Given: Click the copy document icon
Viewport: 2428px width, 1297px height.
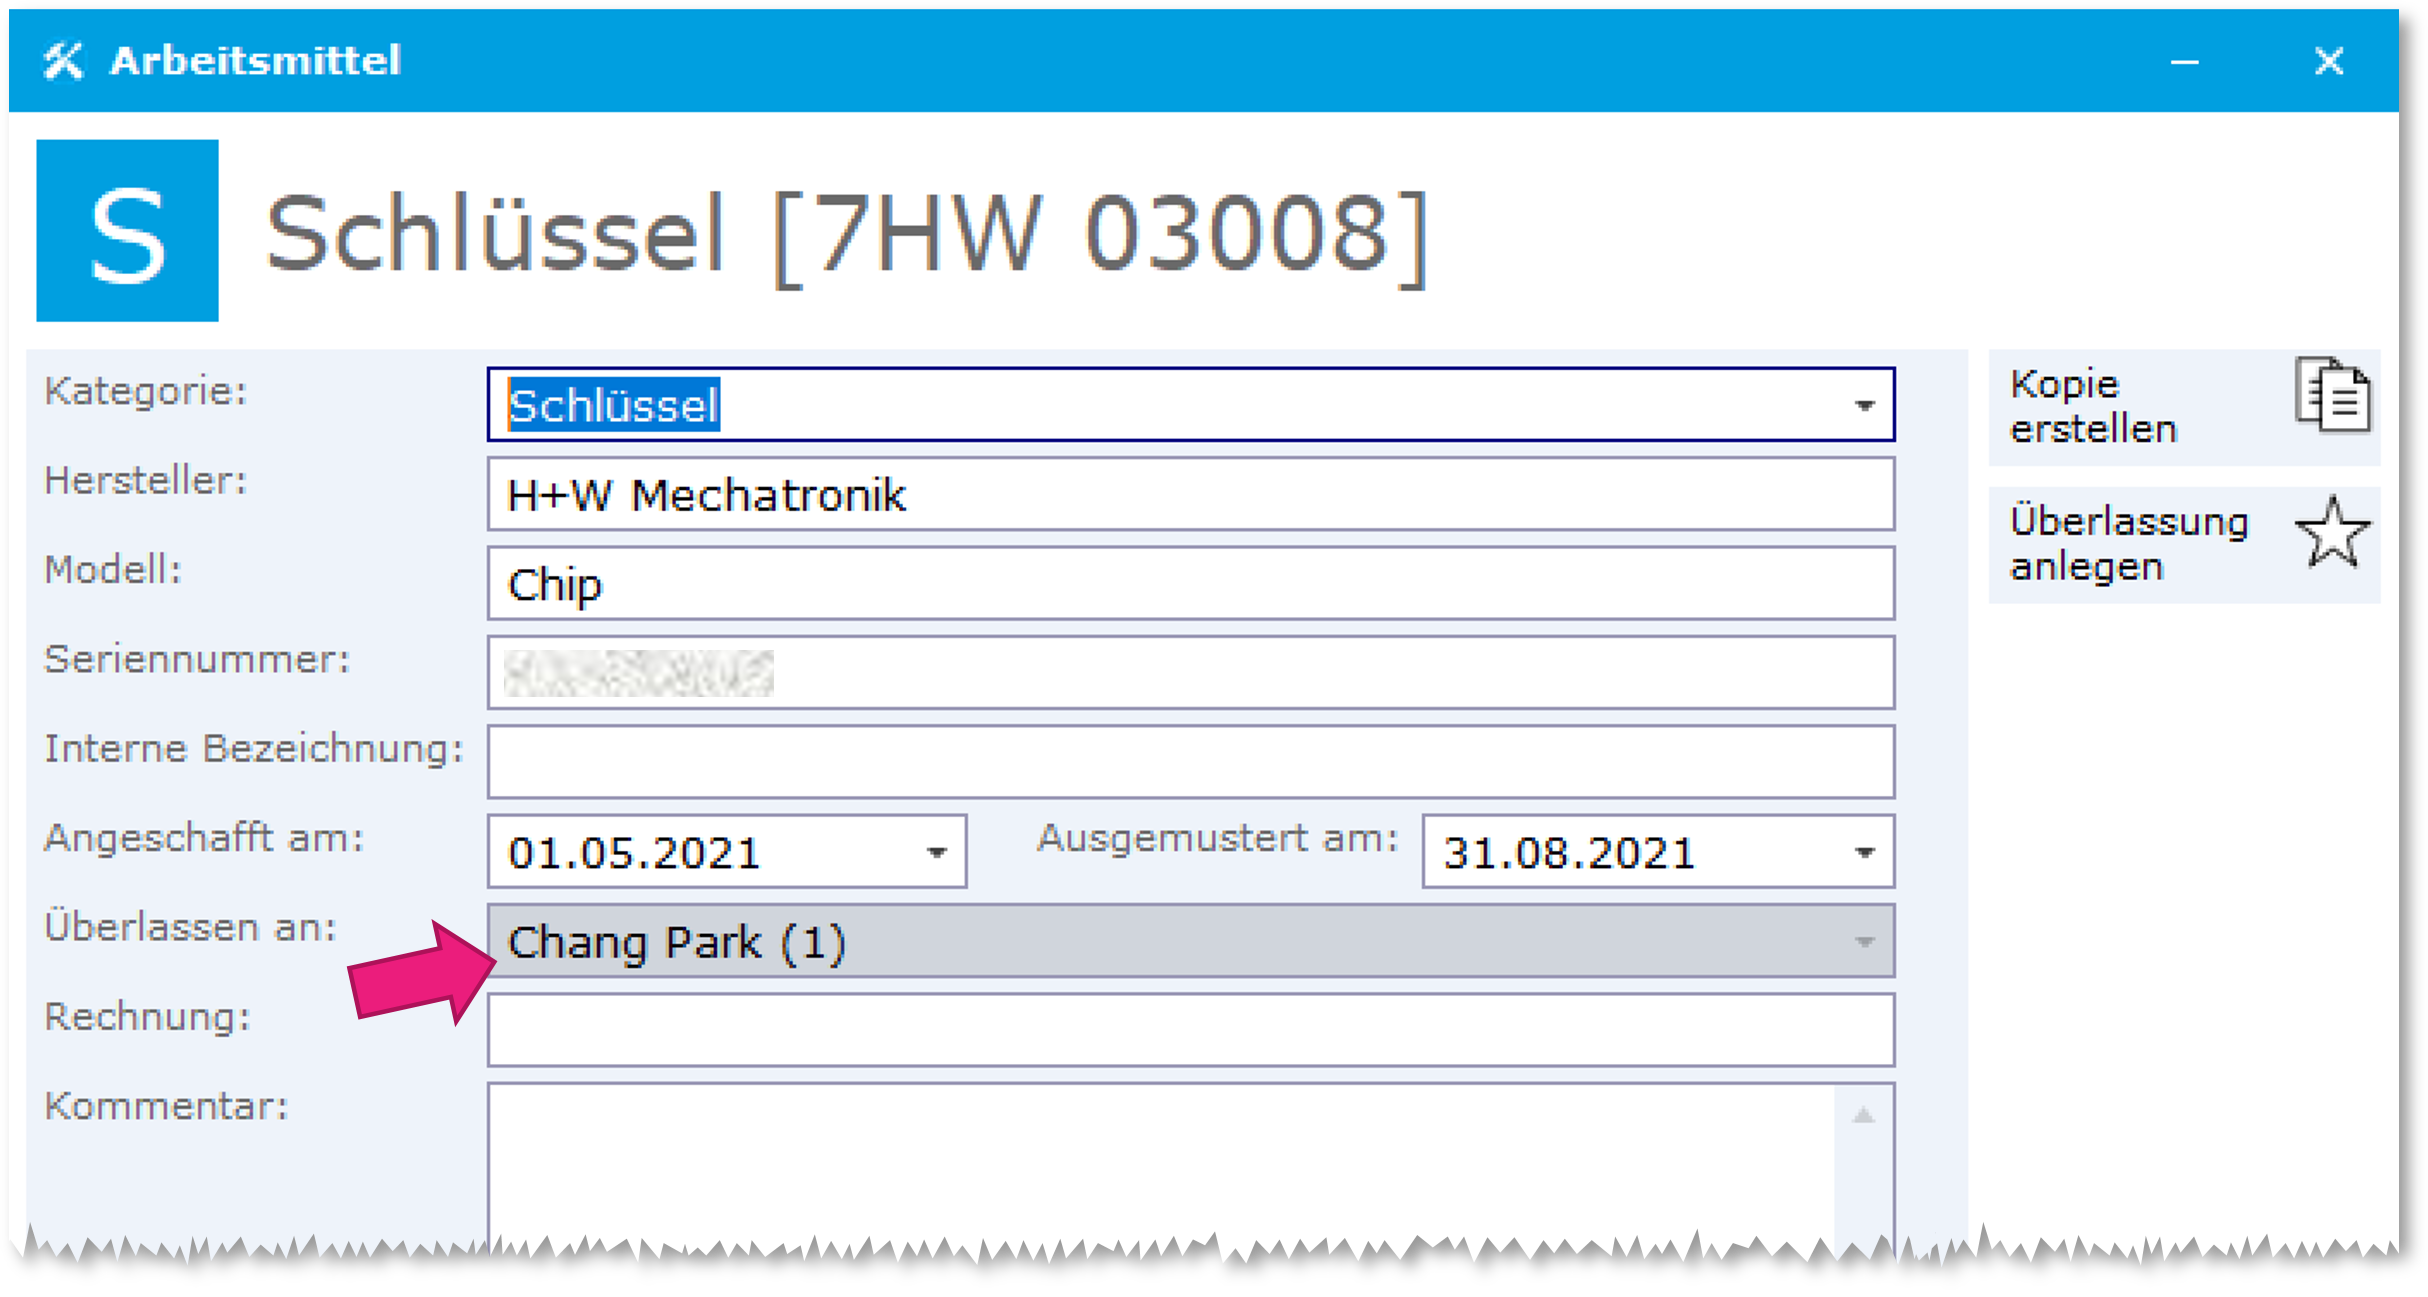Looking at the screenshot, I should 2333,396.
